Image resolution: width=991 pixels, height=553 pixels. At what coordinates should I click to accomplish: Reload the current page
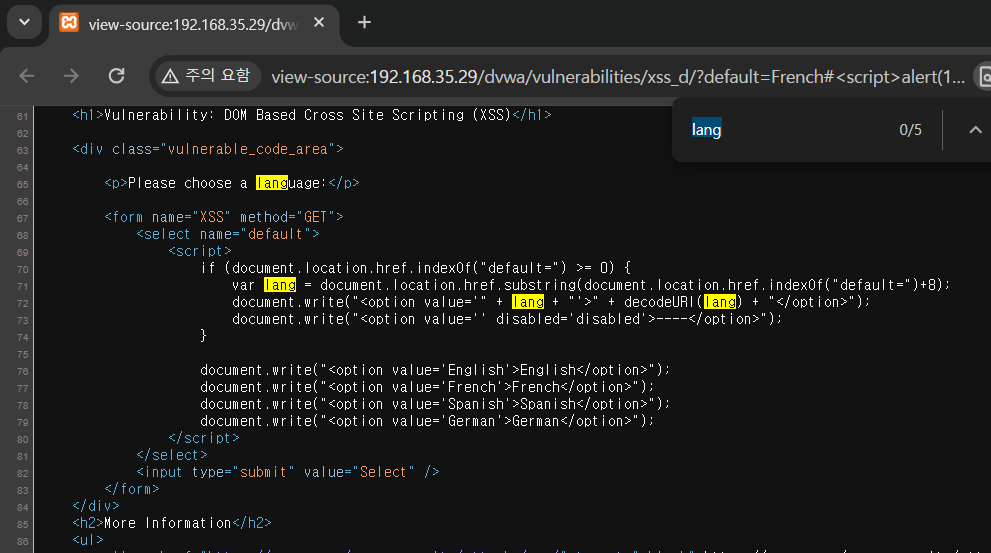click(116, 76)
